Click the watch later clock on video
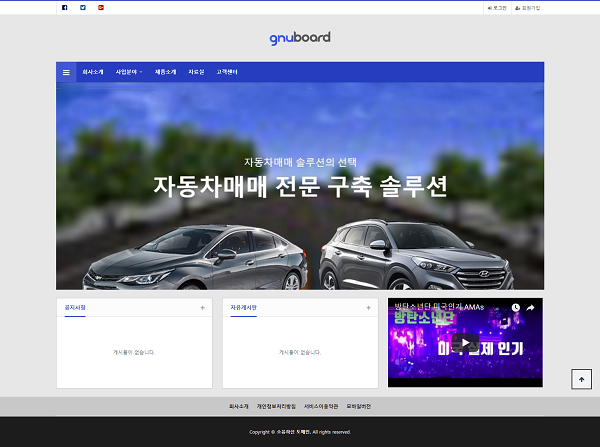Screen dimensions: 600x447 pos(516,308)
